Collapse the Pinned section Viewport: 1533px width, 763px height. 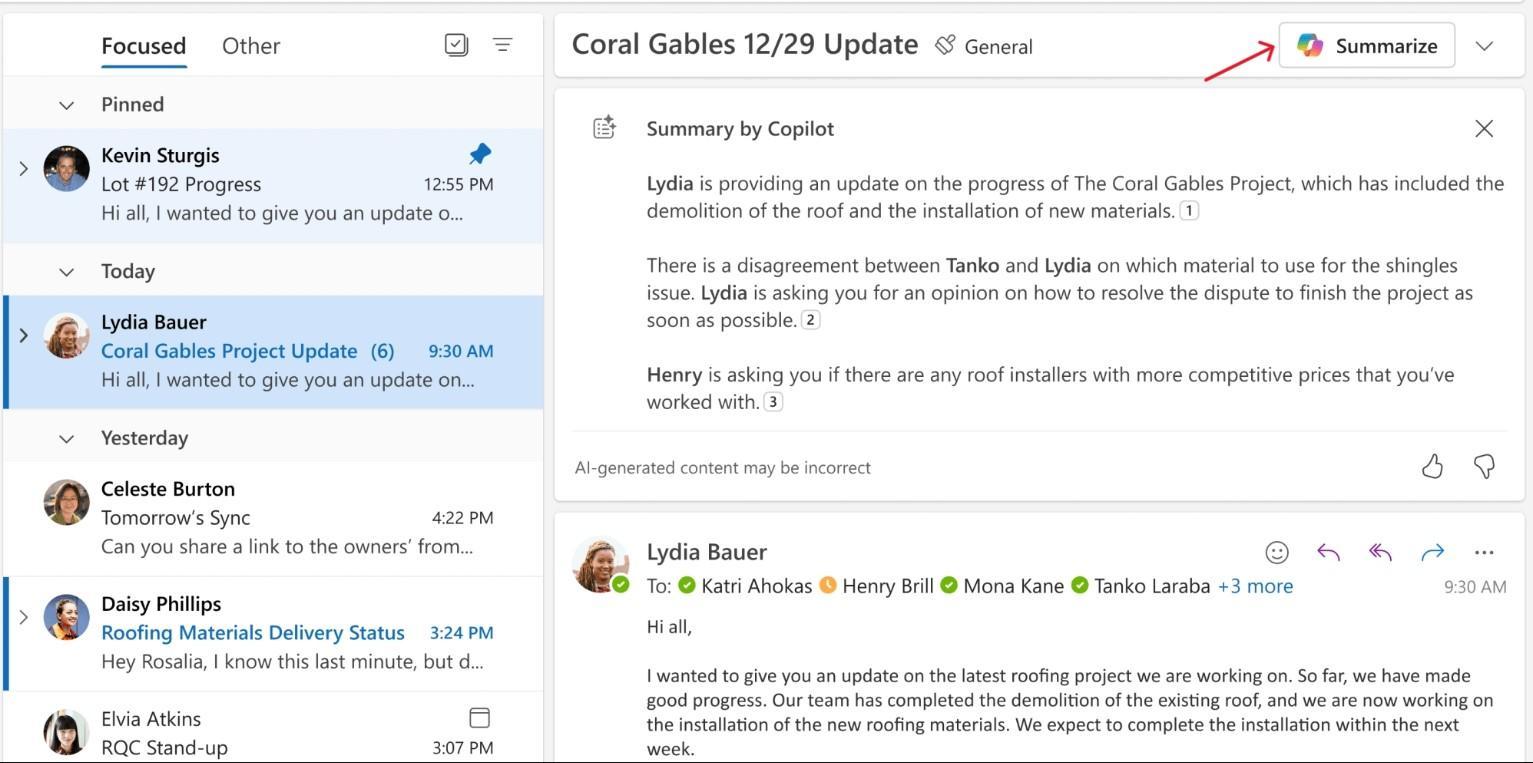click(66, 104)
